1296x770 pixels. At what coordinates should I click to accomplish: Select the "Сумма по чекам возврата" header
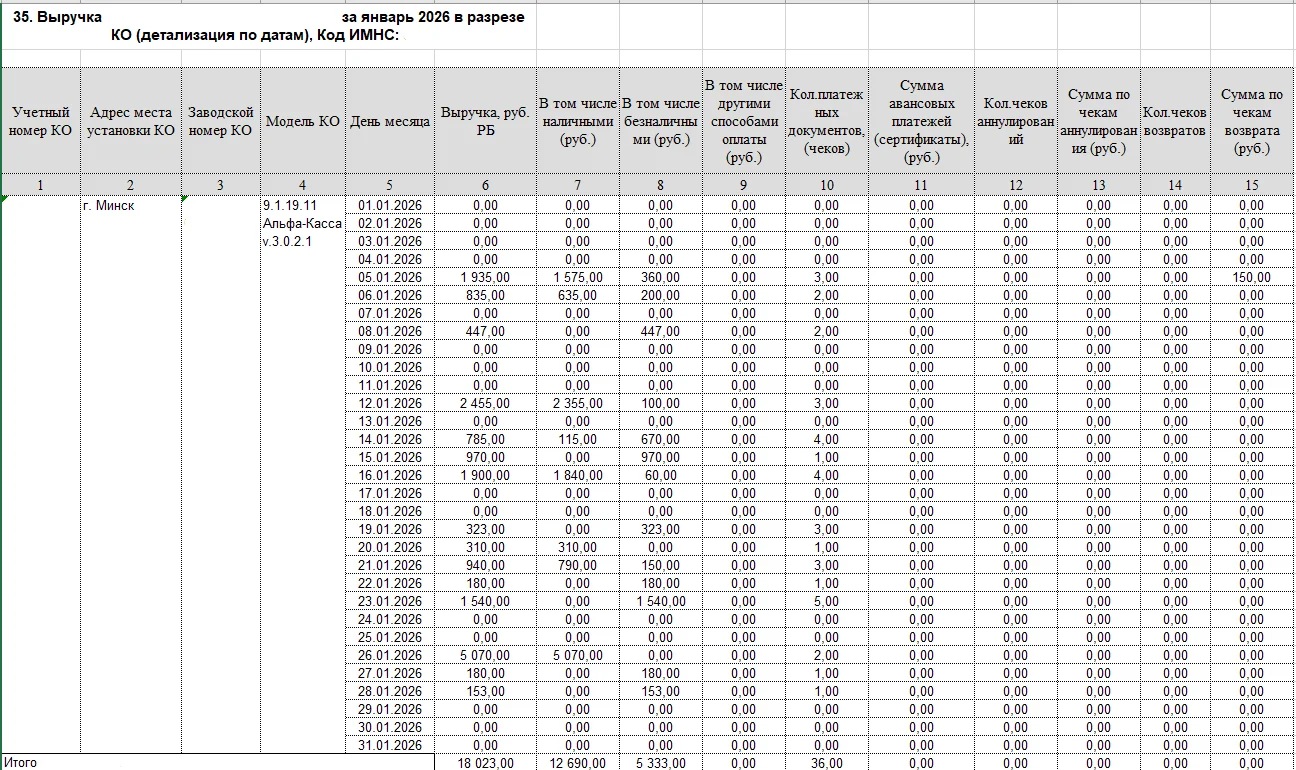click(1253, 121)
